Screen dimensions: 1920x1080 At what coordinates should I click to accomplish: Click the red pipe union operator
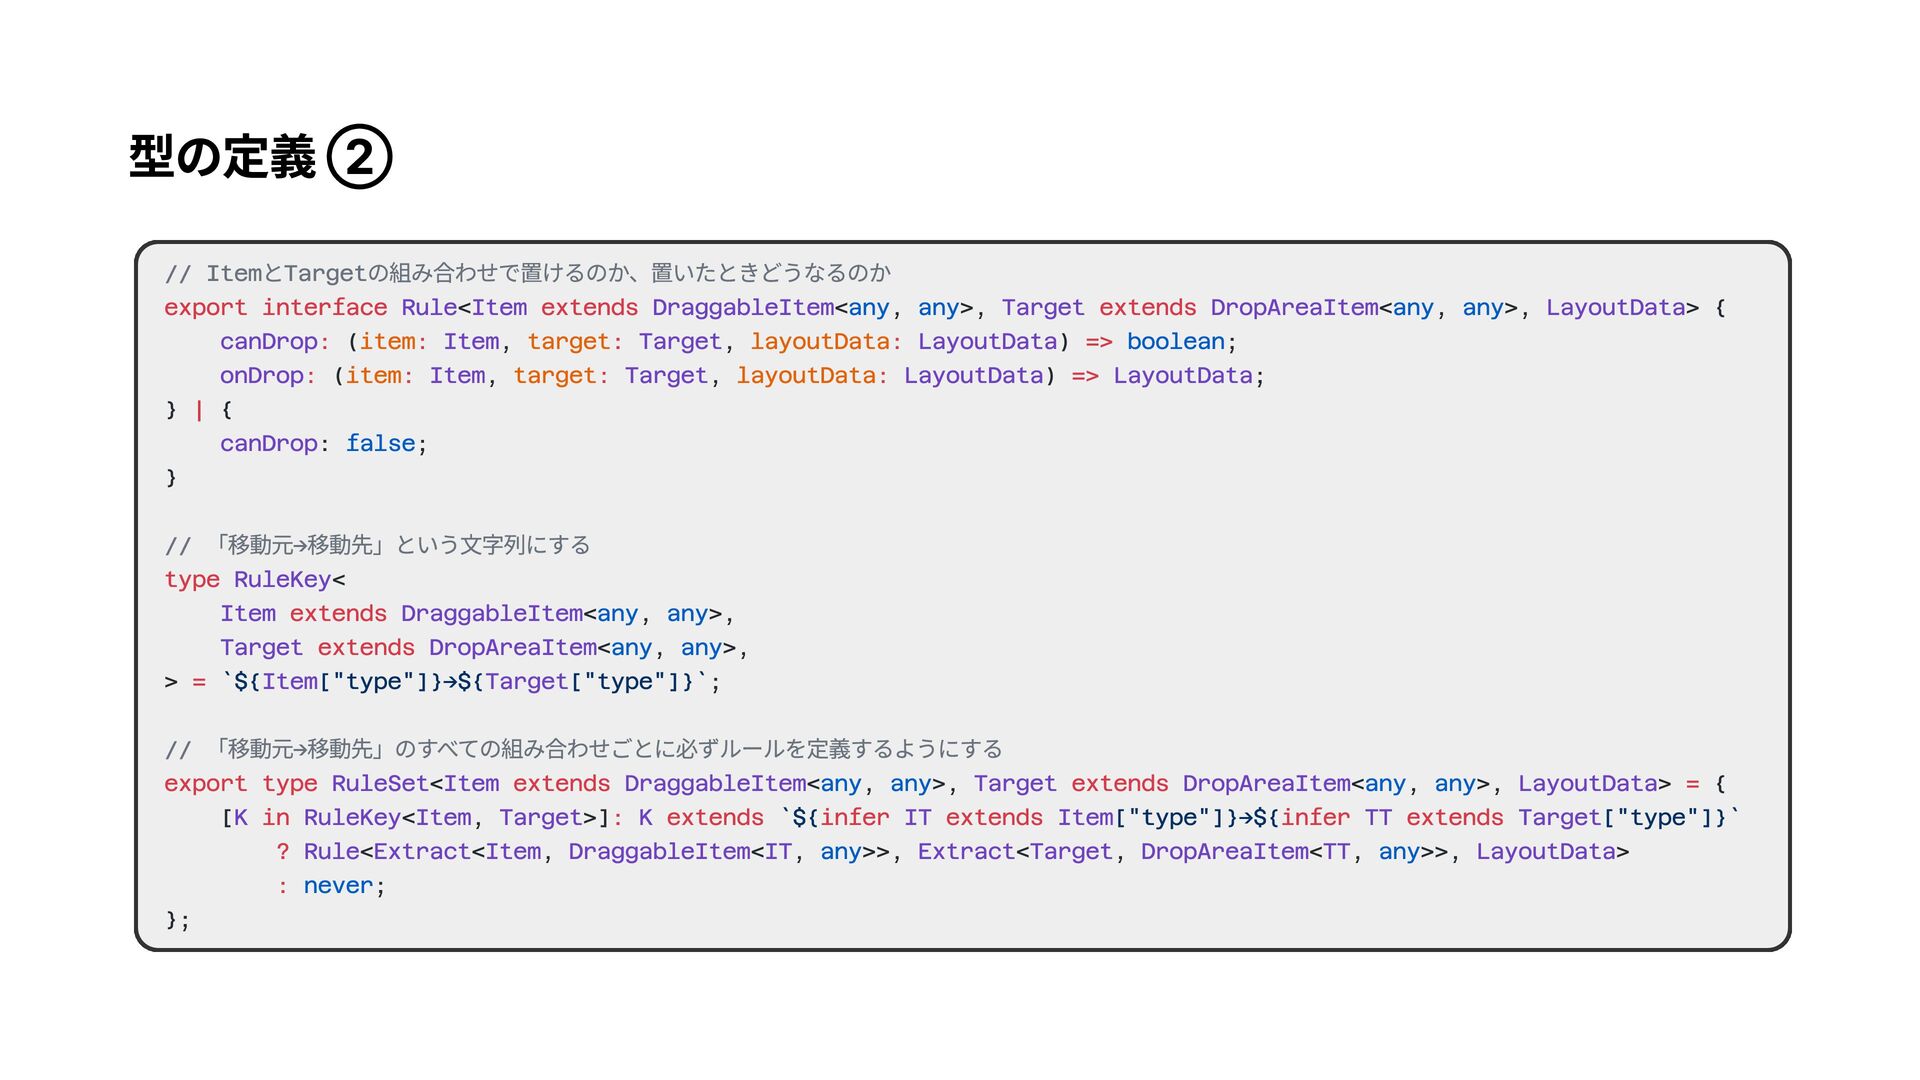[199, 410]
